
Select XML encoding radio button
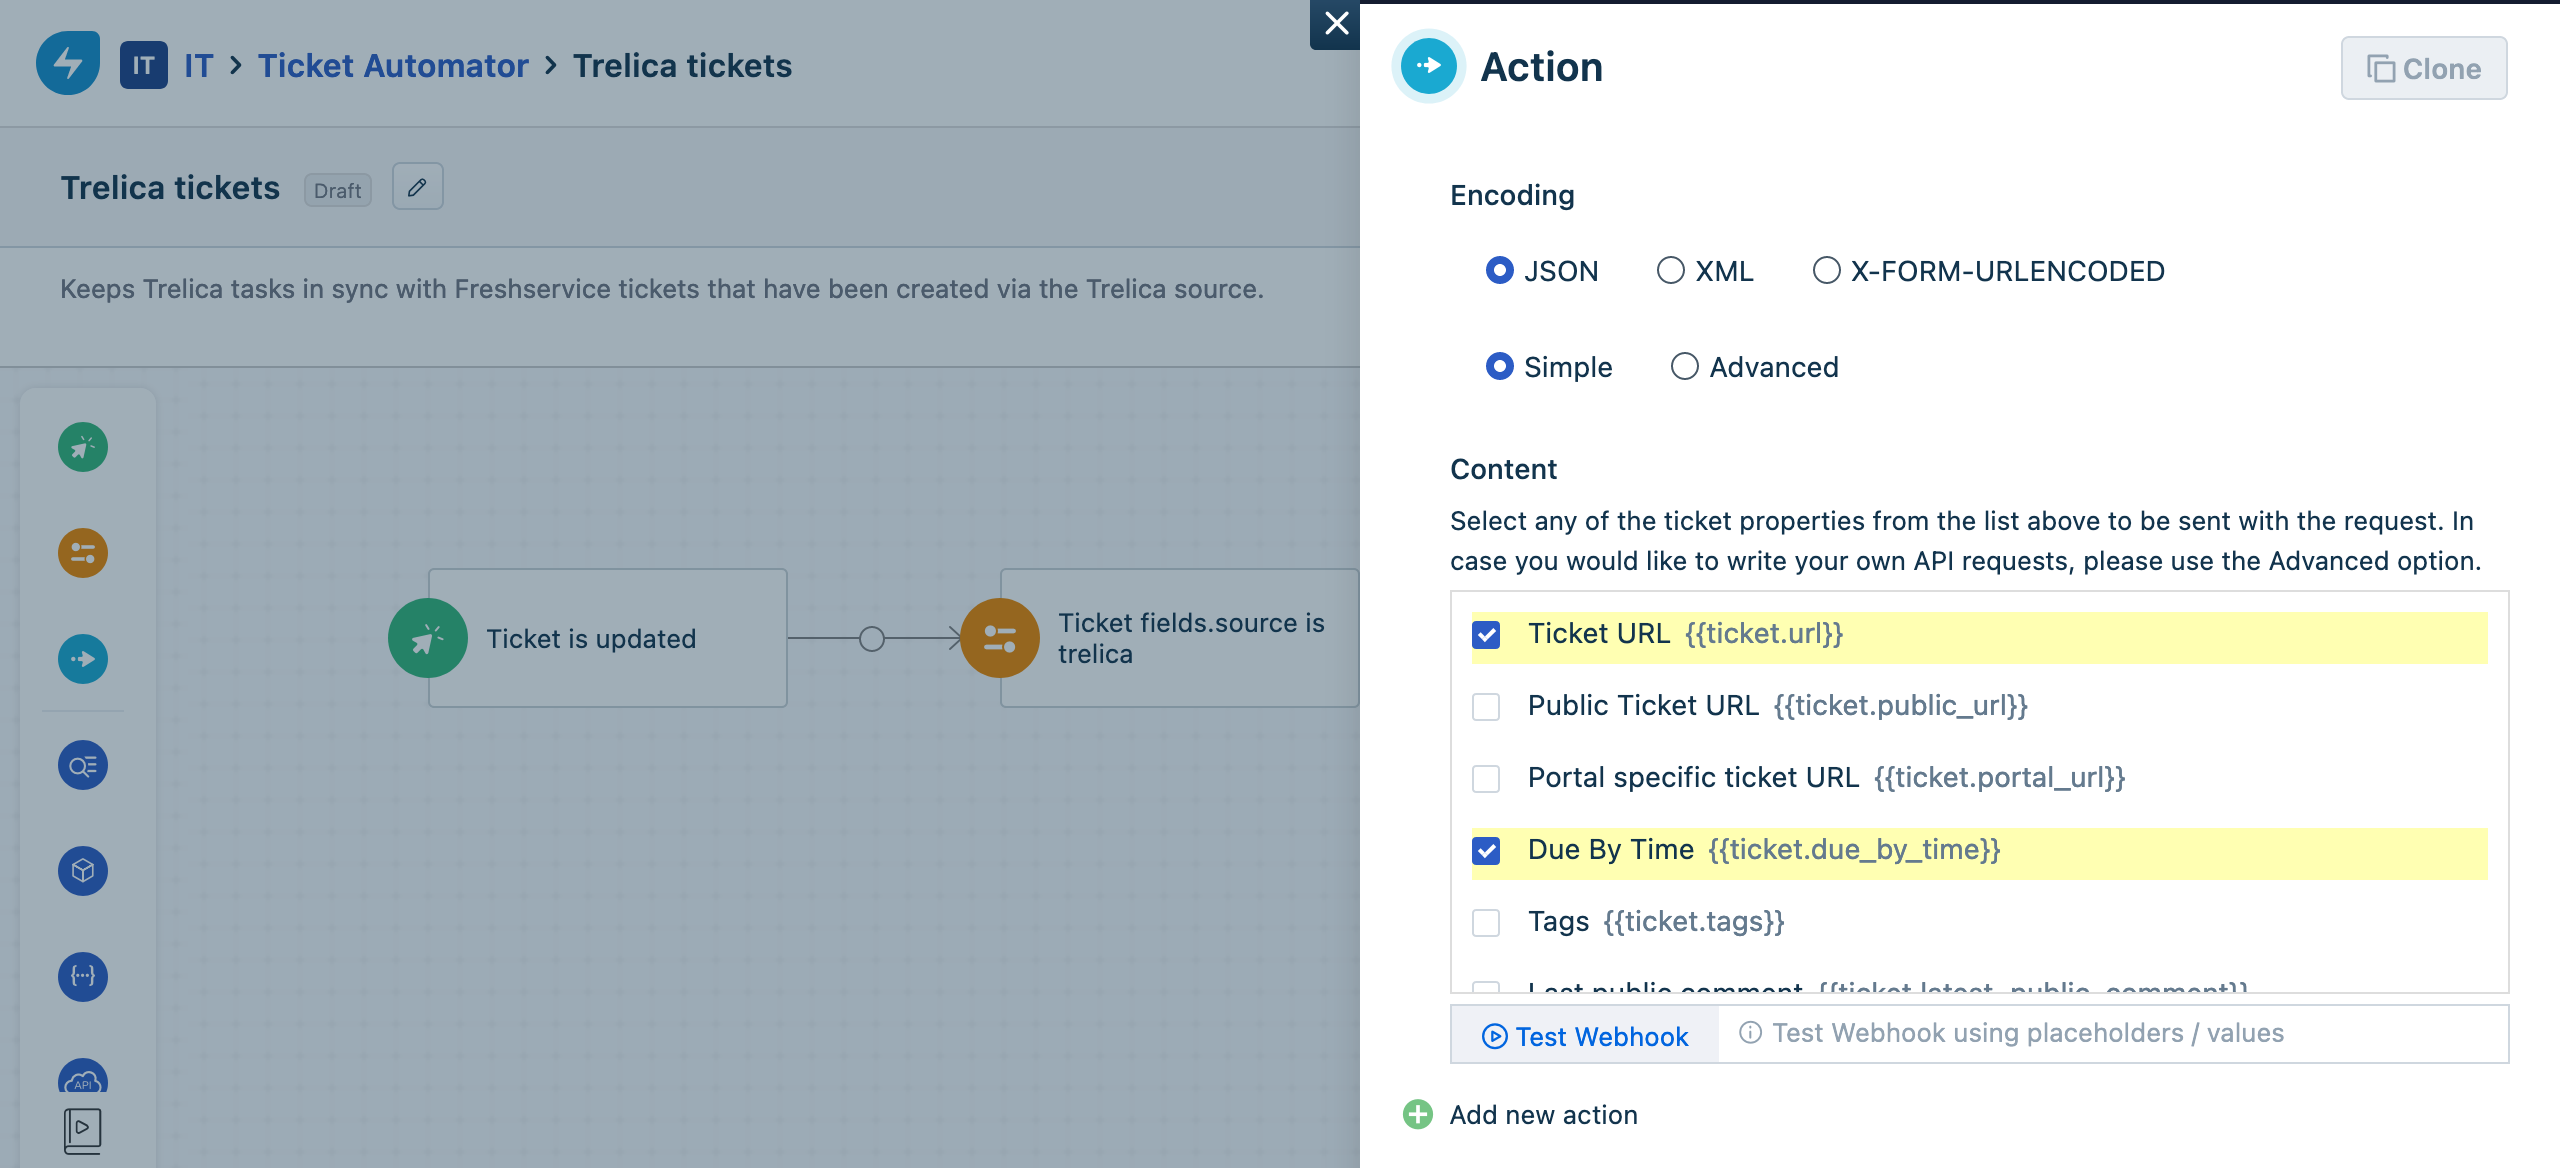tap(1671, 270)
